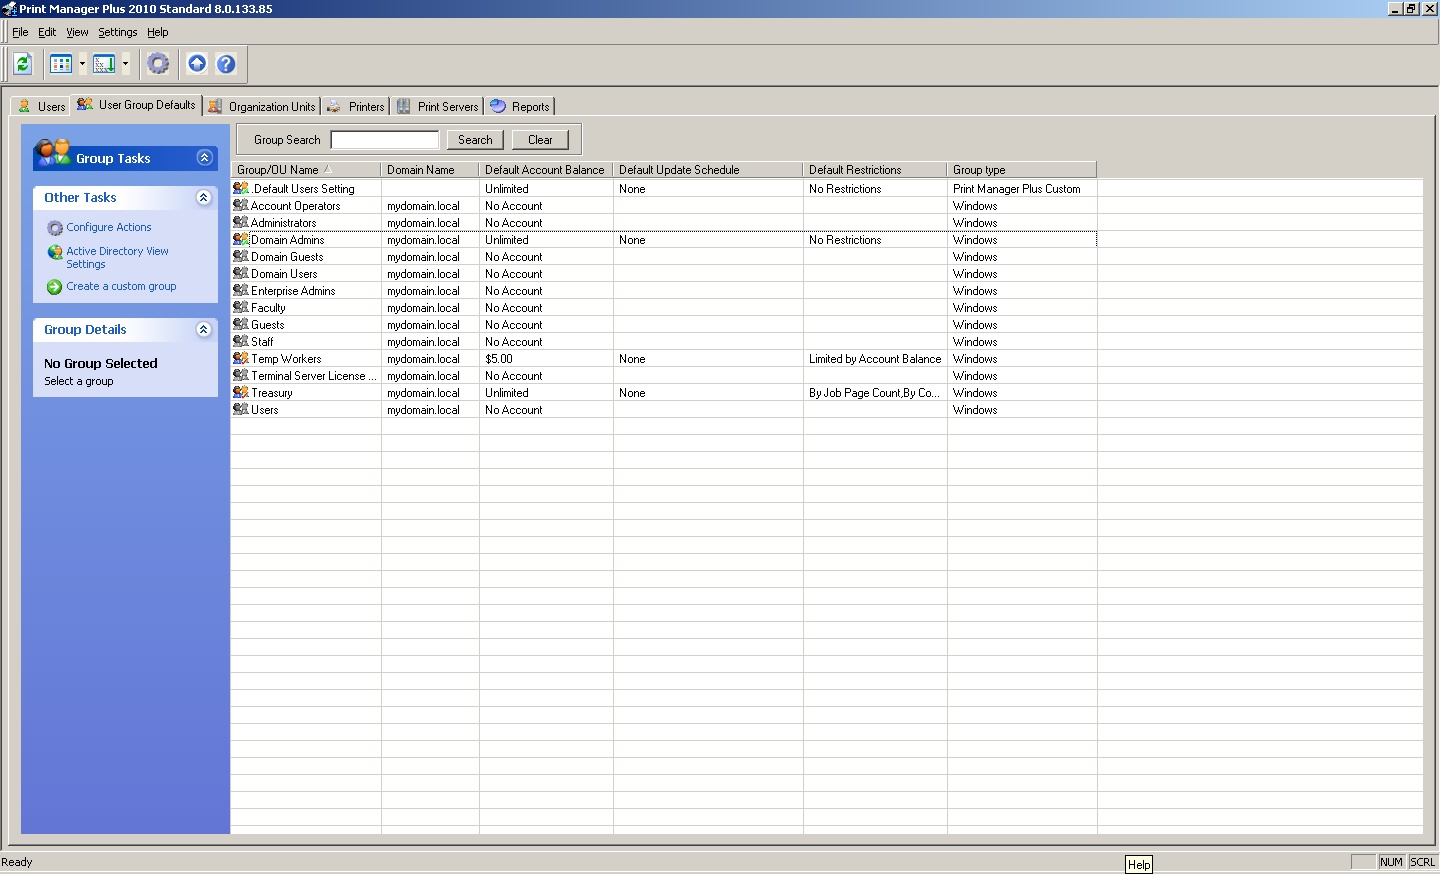Screen dimensions: 1440x874
Task: Switch to the Users tab
Action: click(41, 106)
